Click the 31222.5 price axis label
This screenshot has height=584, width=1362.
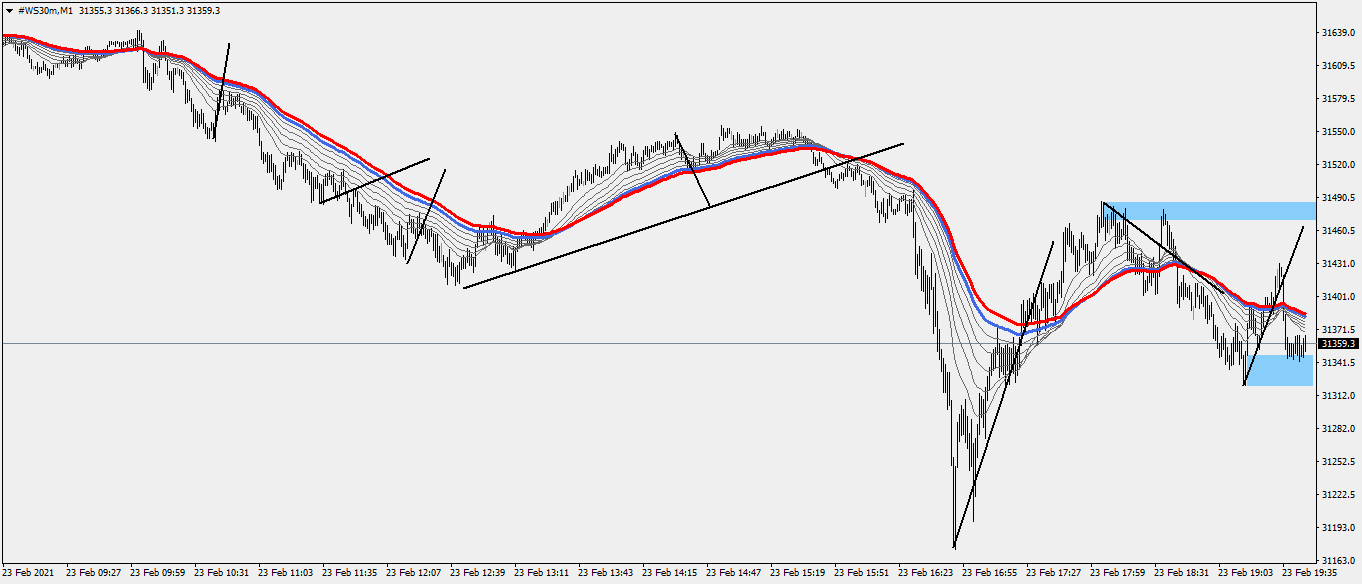point(1338,495)
